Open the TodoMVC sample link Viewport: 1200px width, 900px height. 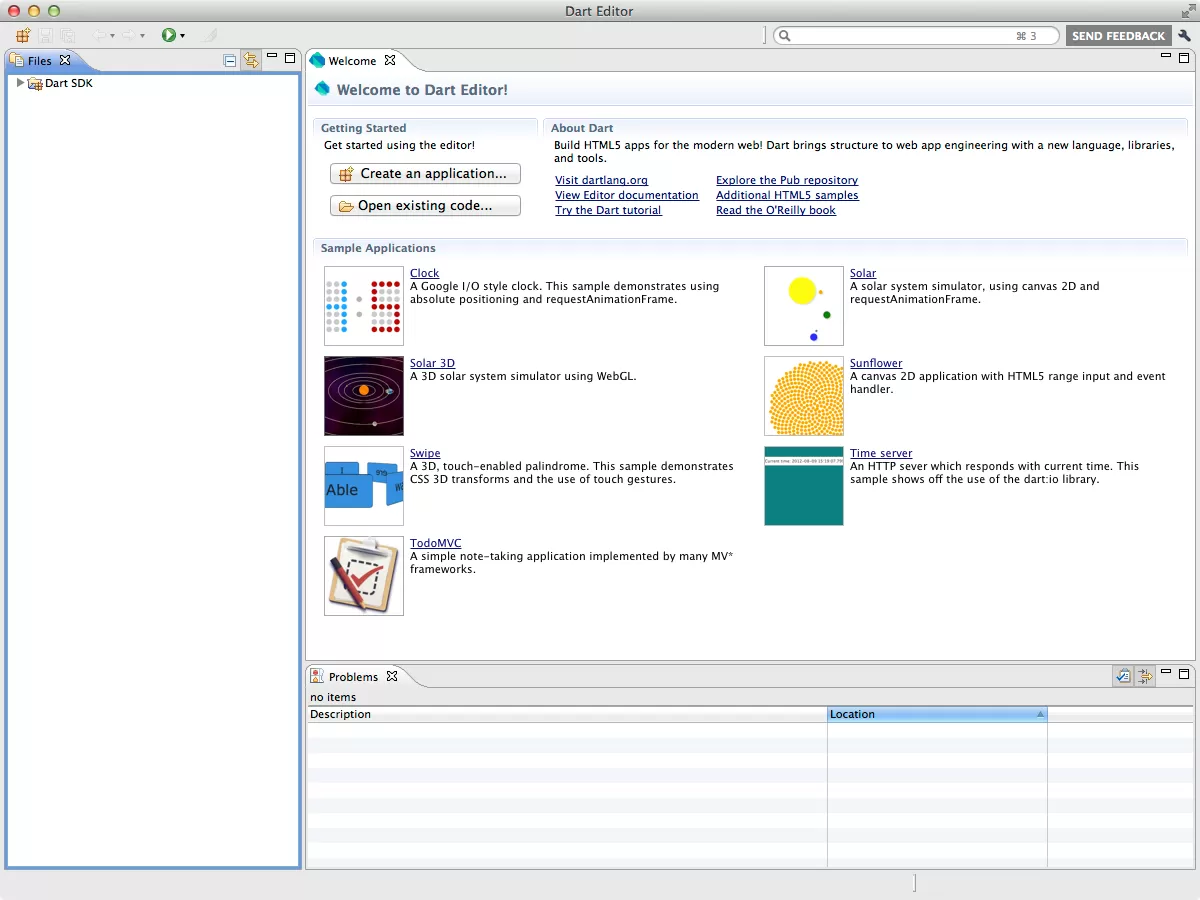coord(436,543)
